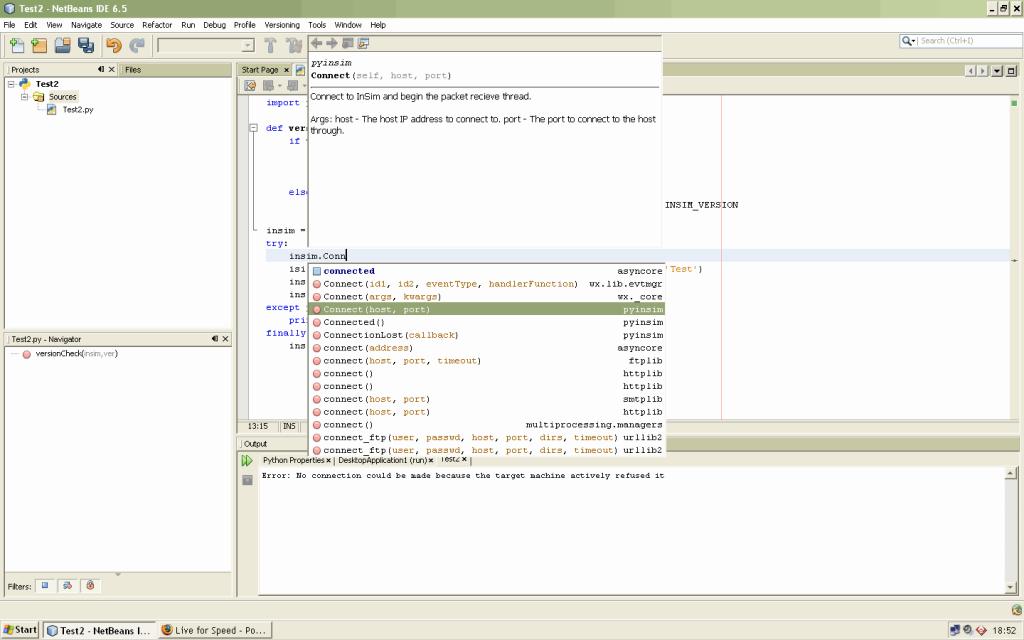The width and height of the screenshot is (1024, 640).
Task: Minimize the Navigator panel
Action: 215,339
